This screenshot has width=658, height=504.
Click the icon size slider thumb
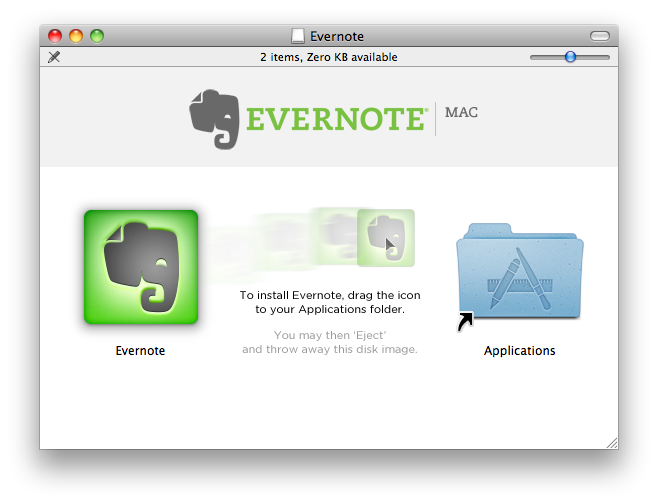(570, 57)
